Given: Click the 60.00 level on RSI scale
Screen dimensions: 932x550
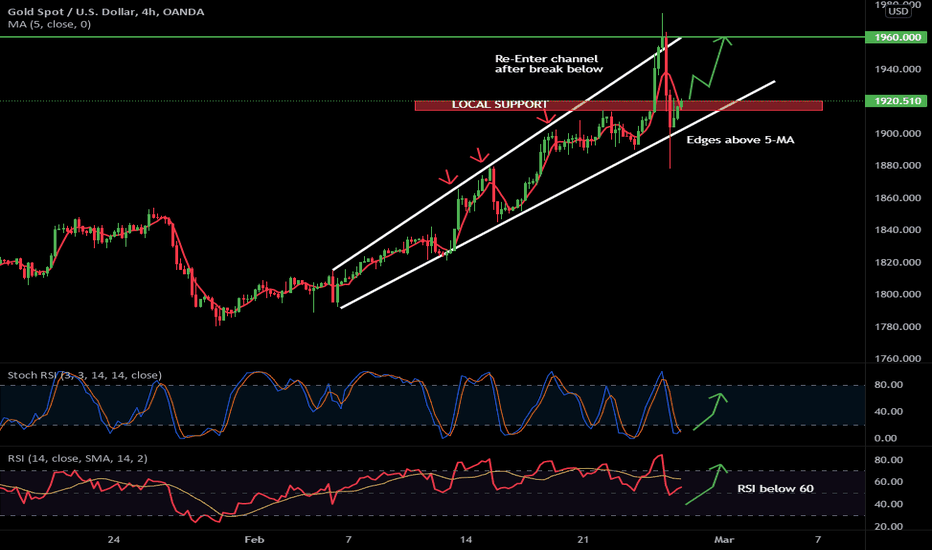Looking at the screenshot, I should click(889, 482).
